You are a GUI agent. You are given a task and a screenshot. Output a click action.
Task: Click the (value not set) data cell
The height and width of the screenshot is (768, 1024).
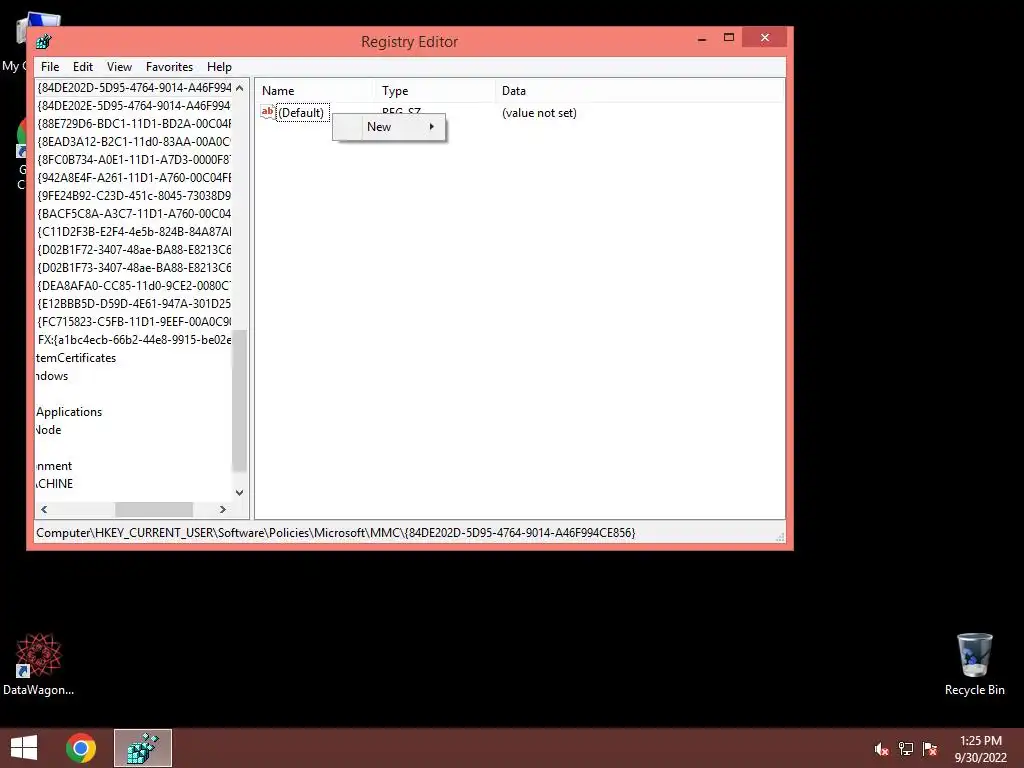[x=539, y=112]
